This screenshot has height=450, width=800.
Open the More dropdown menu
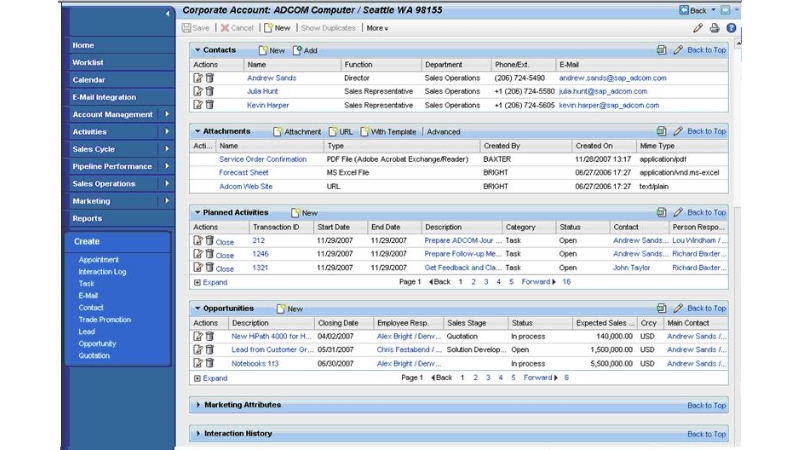(377, 28)
